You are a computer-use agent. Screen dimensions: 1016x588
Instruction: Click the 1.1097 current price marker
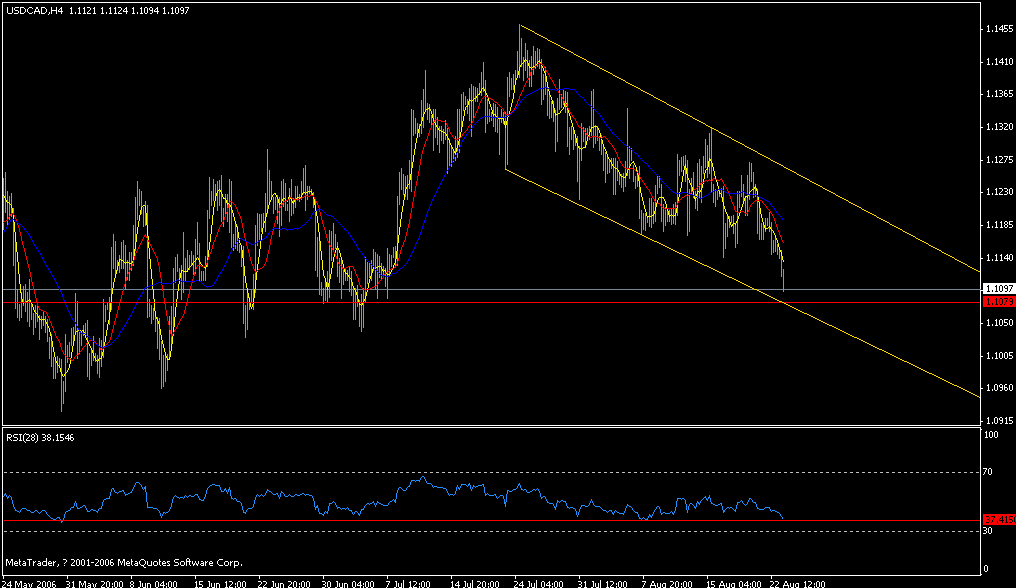pyautogui.click(x=996, y=287)
